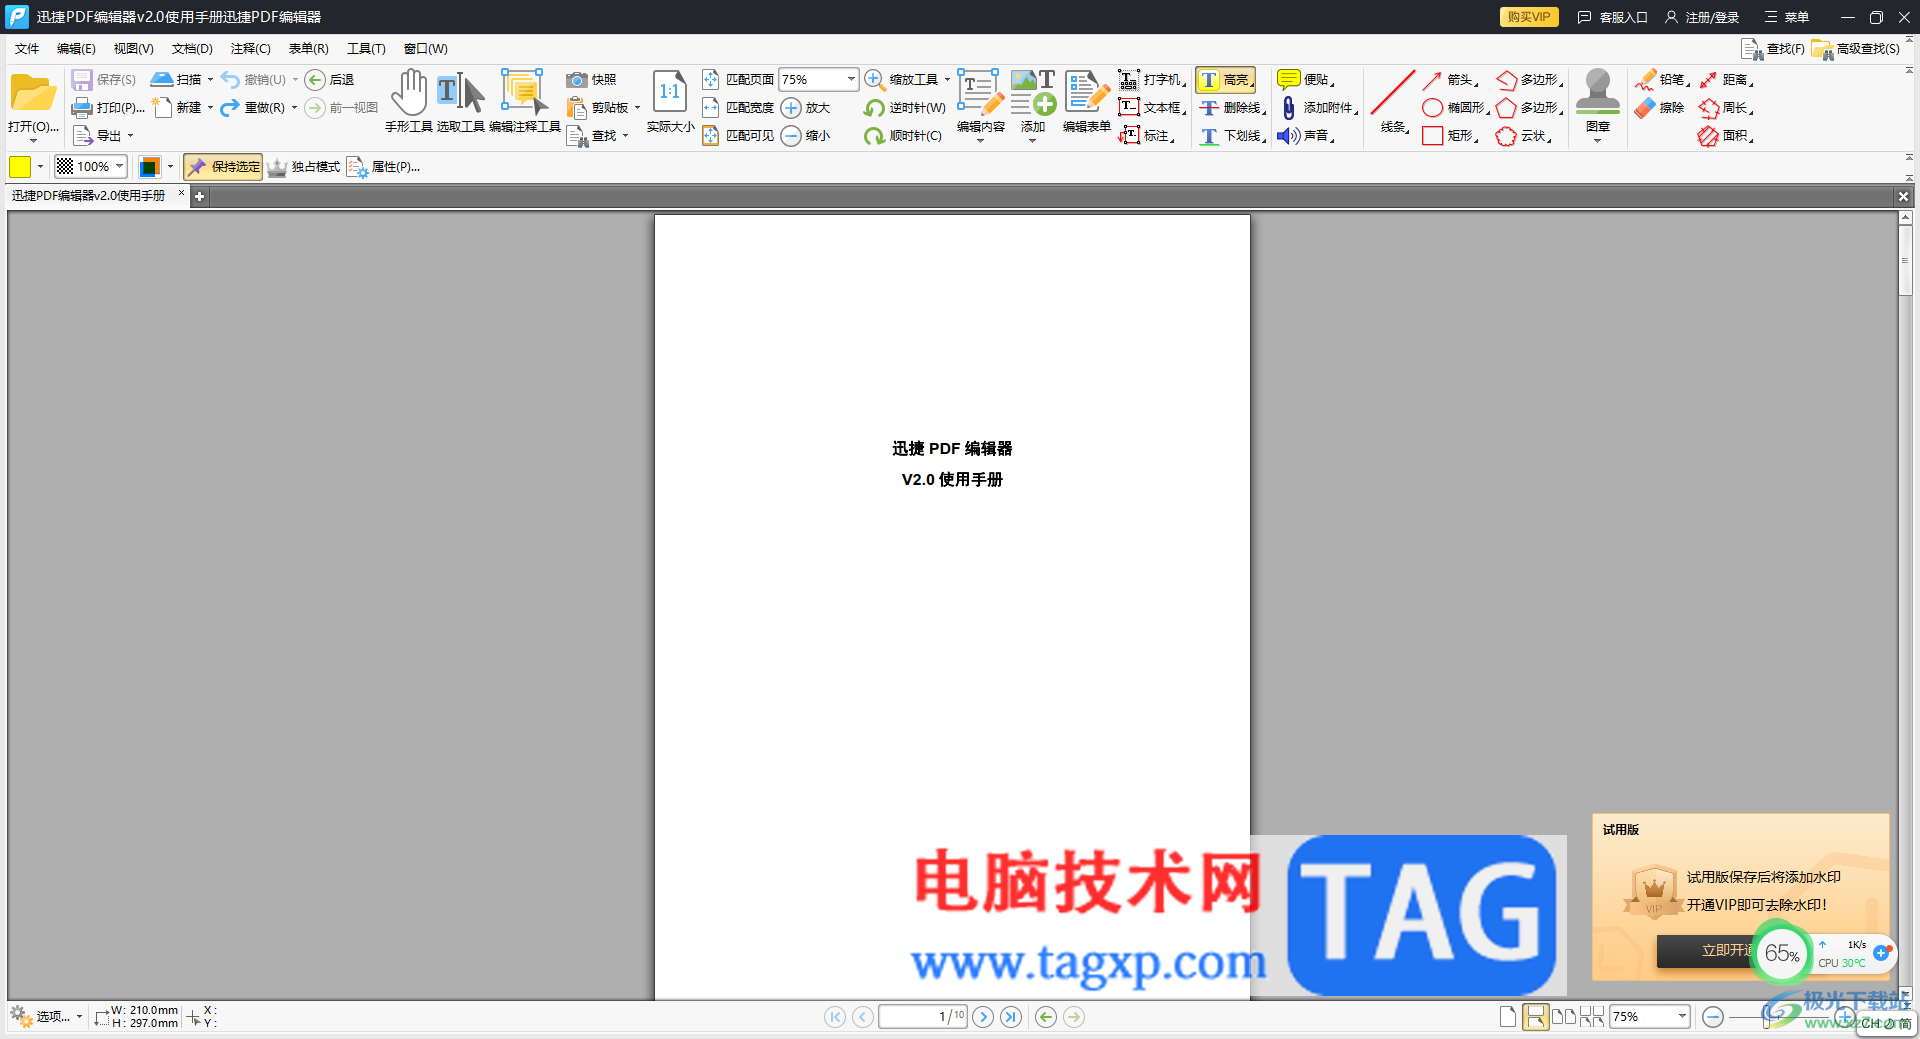
Task: Open the 编辑(E) menu
Action: (x=76, y=49)
